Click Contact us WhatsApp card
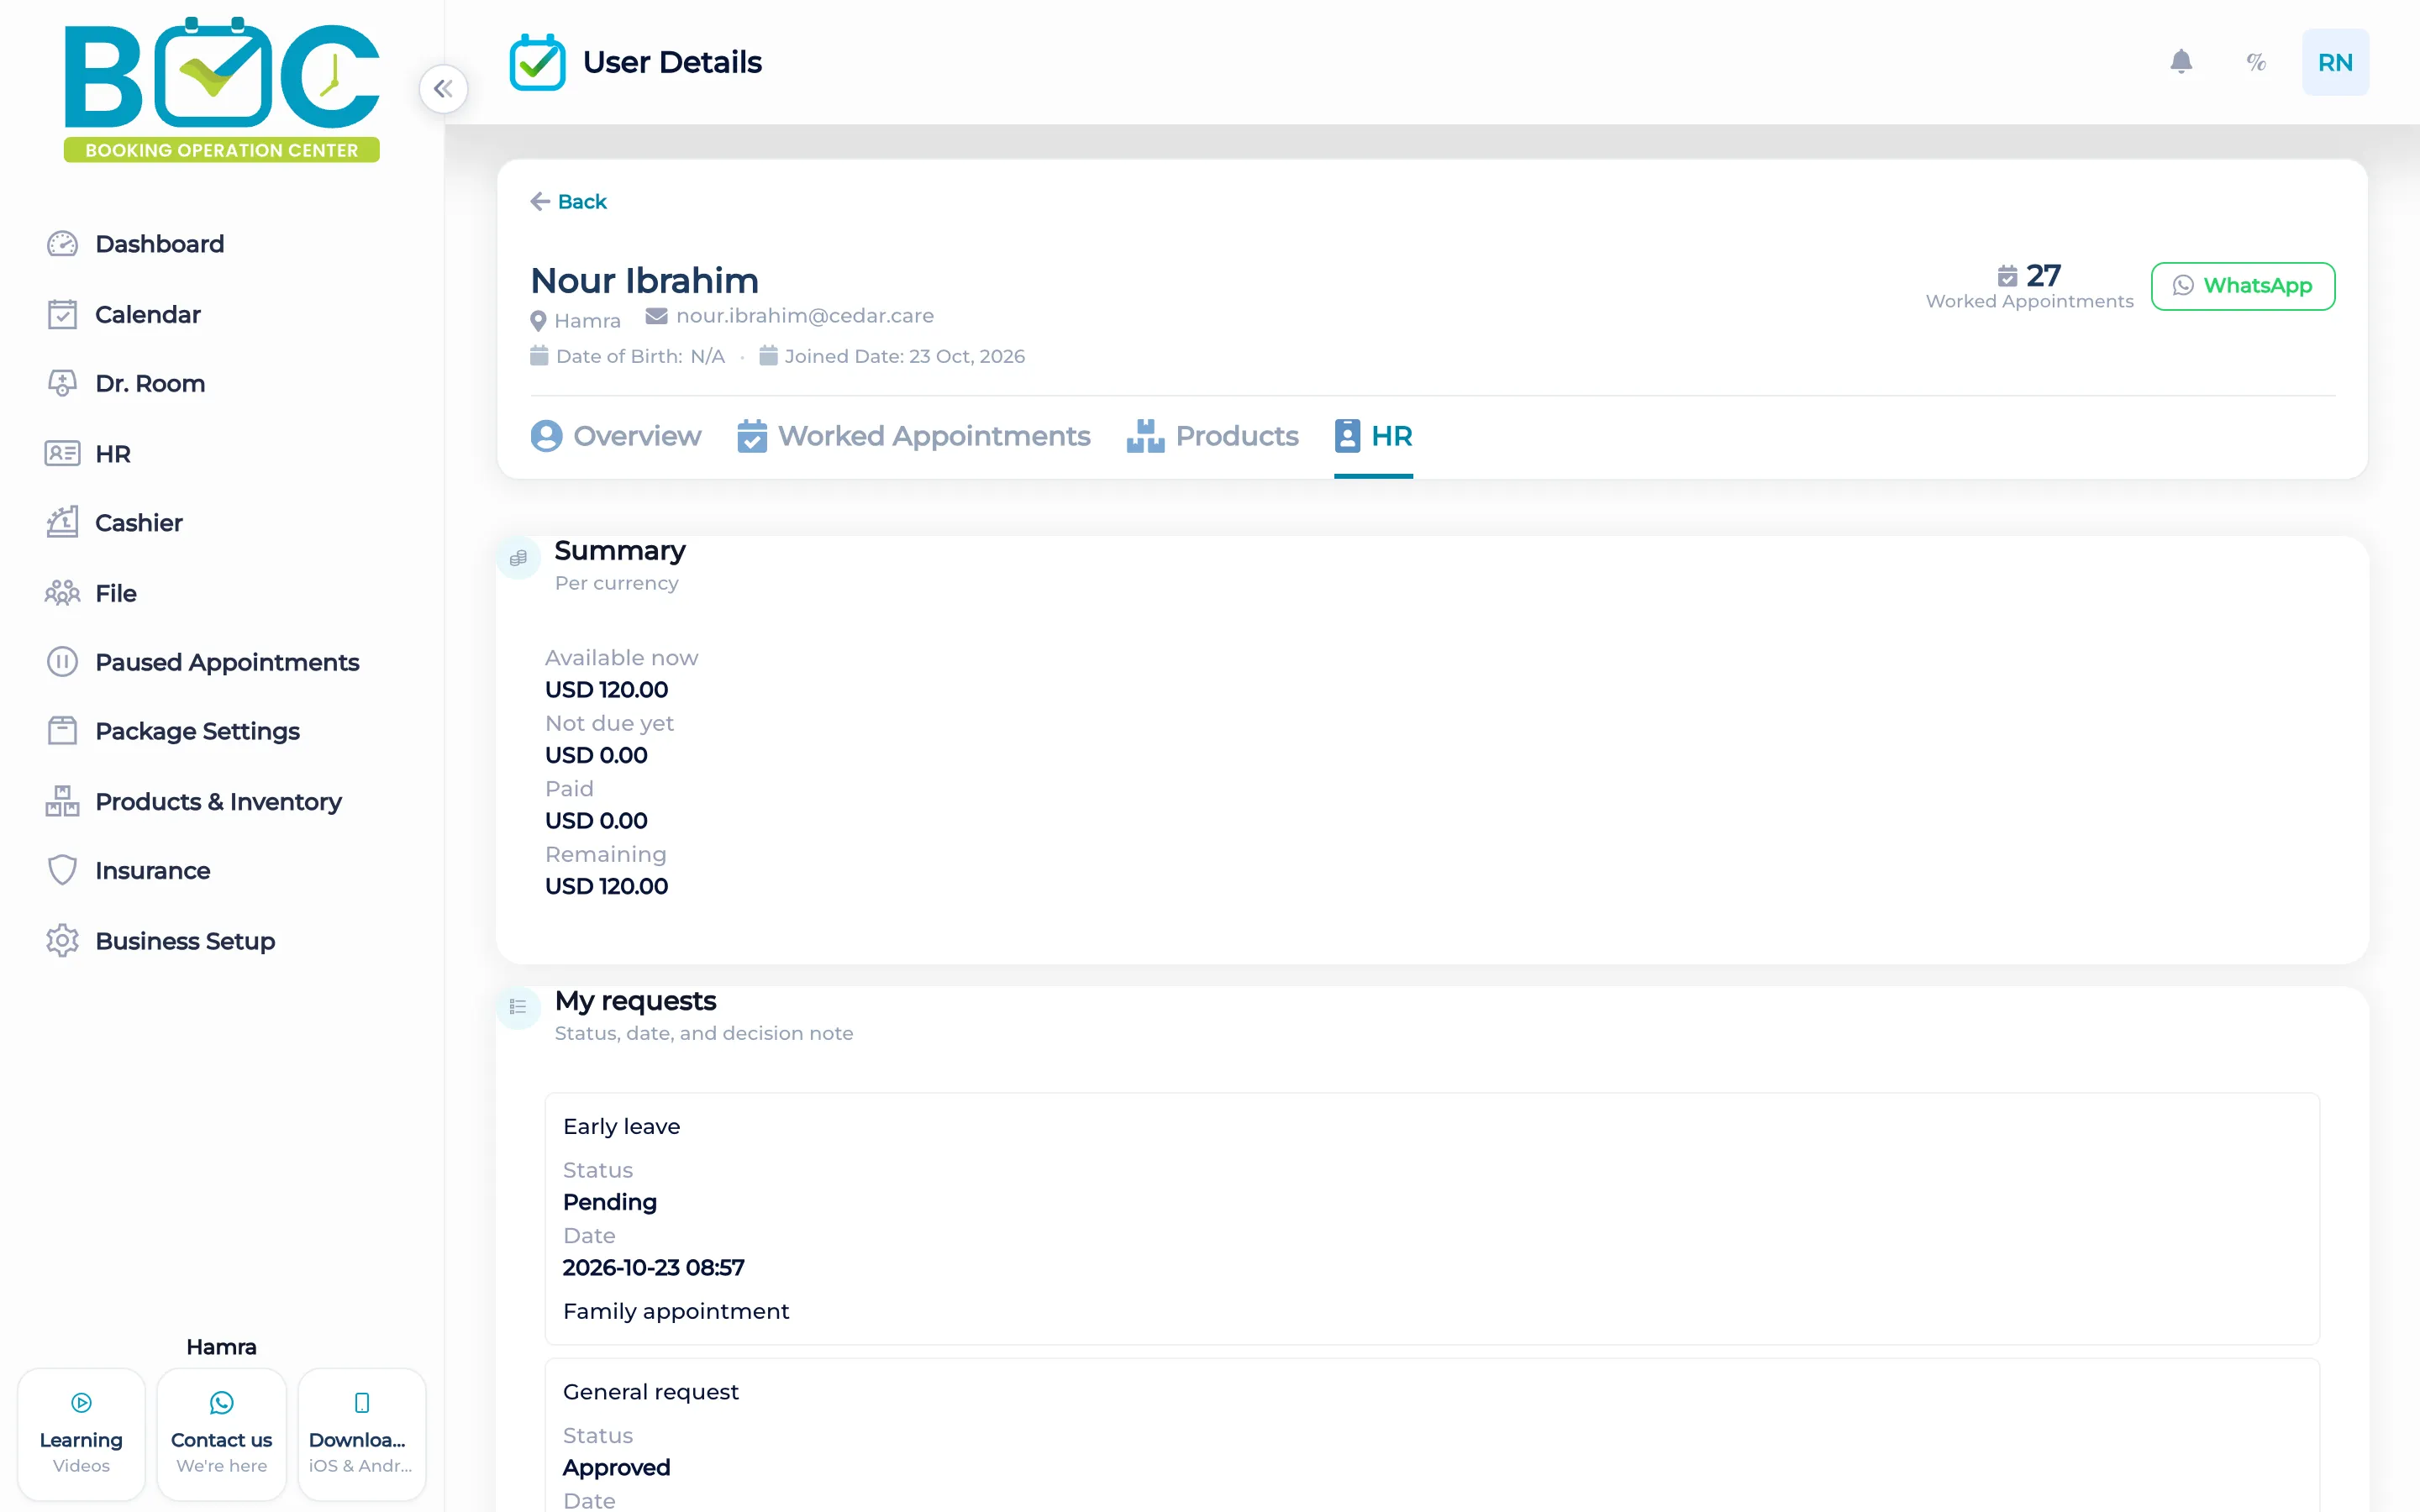2420x1512 pixels. click(221, 1434)
